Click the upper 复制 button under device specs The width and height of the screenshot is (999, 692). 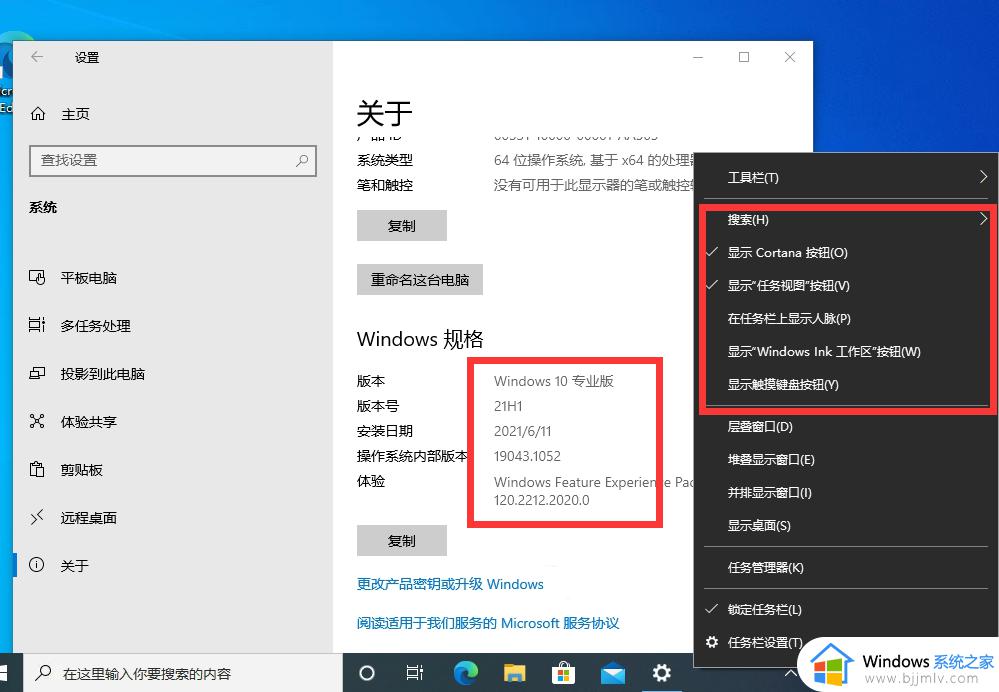coord(401,226)
